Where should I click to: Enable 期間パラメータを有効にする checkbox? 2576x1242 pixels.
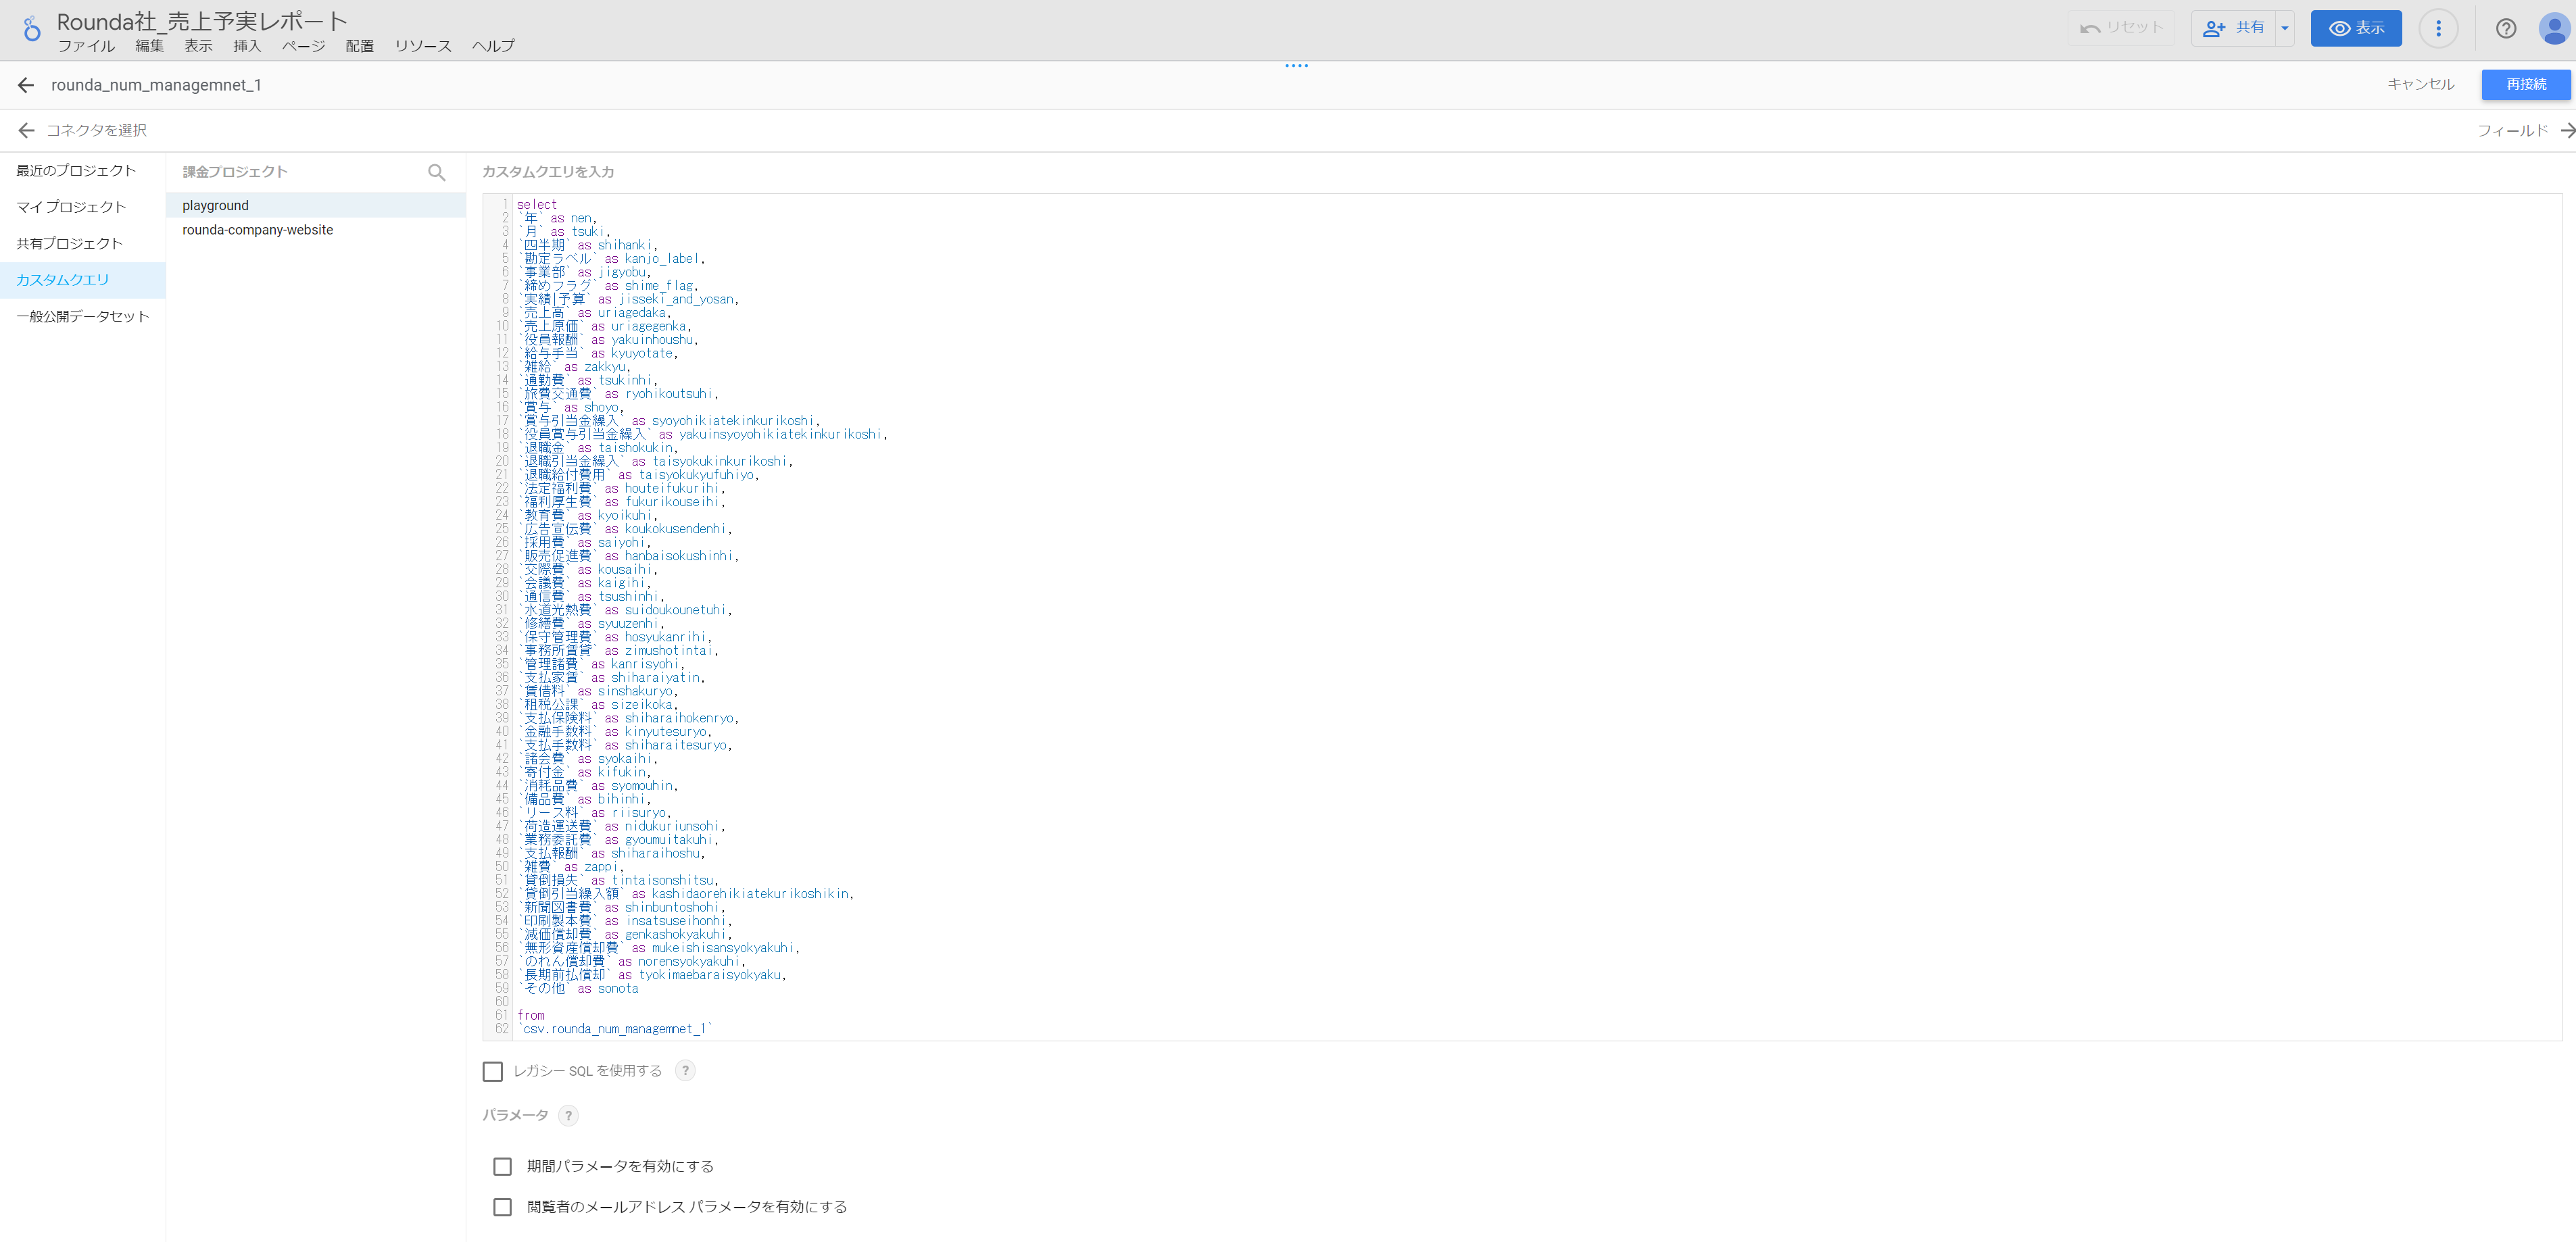(502, 1166)
